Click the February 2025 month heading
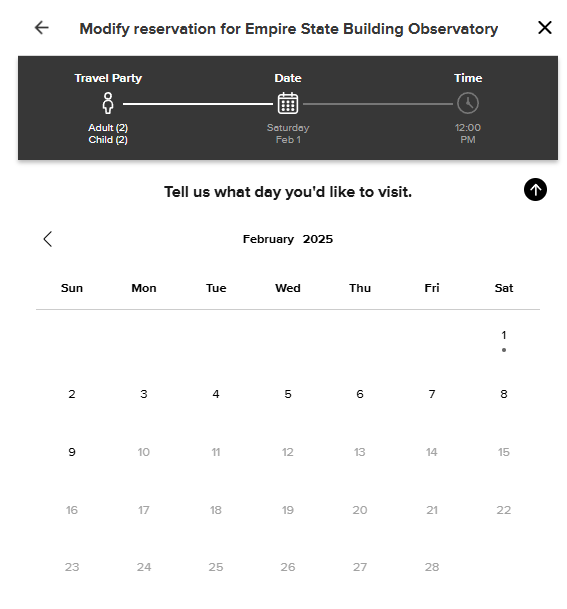Screen dimensions: 567x609 tap(288, 239)
